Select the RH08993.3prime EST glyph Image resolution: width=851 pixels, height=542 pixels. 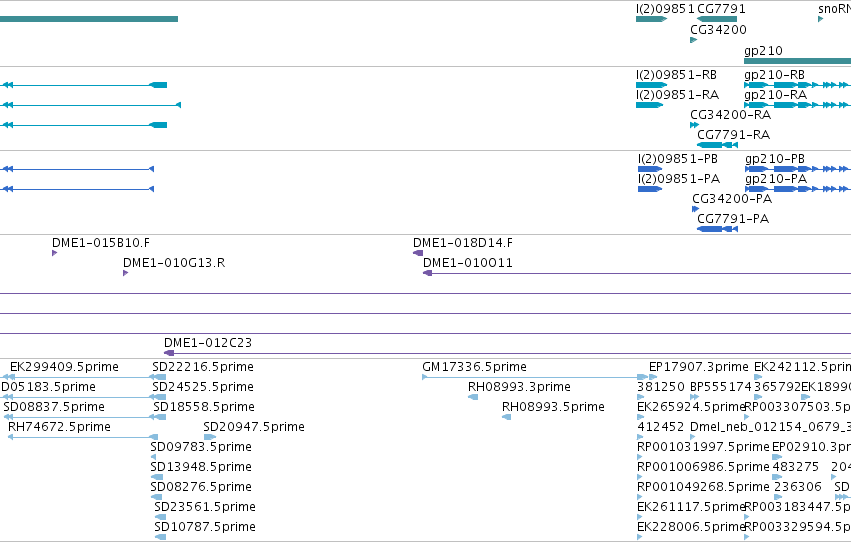pyautogui.click(x=473, y=397)
